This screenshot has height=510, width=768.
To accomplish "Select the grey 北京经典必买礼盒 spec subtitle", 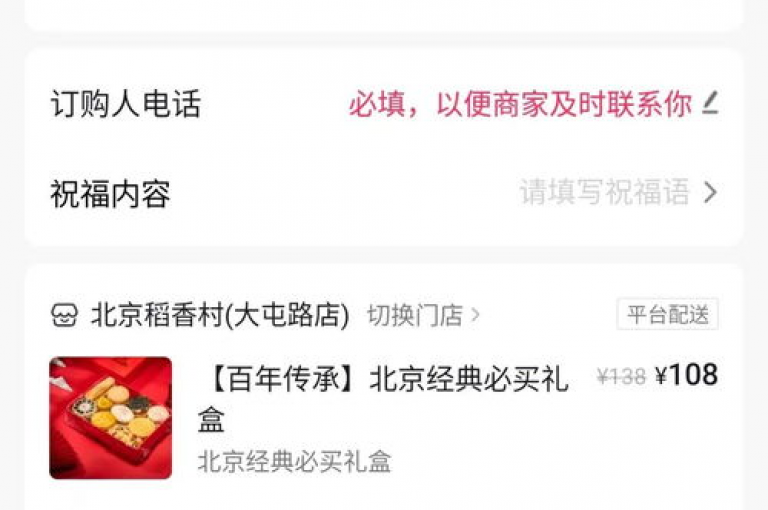I will 294,461.
